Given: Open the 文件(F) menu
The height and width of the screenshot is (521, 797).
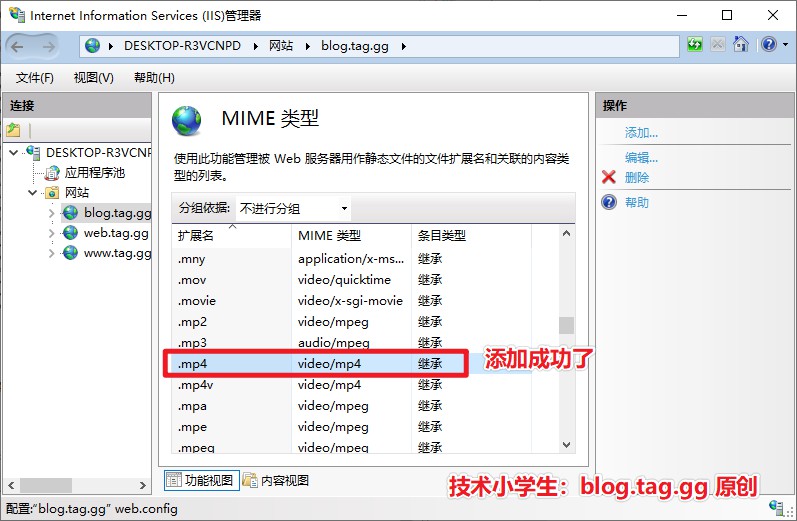Looking at the screenshot, I should click(x=35, y=78).
